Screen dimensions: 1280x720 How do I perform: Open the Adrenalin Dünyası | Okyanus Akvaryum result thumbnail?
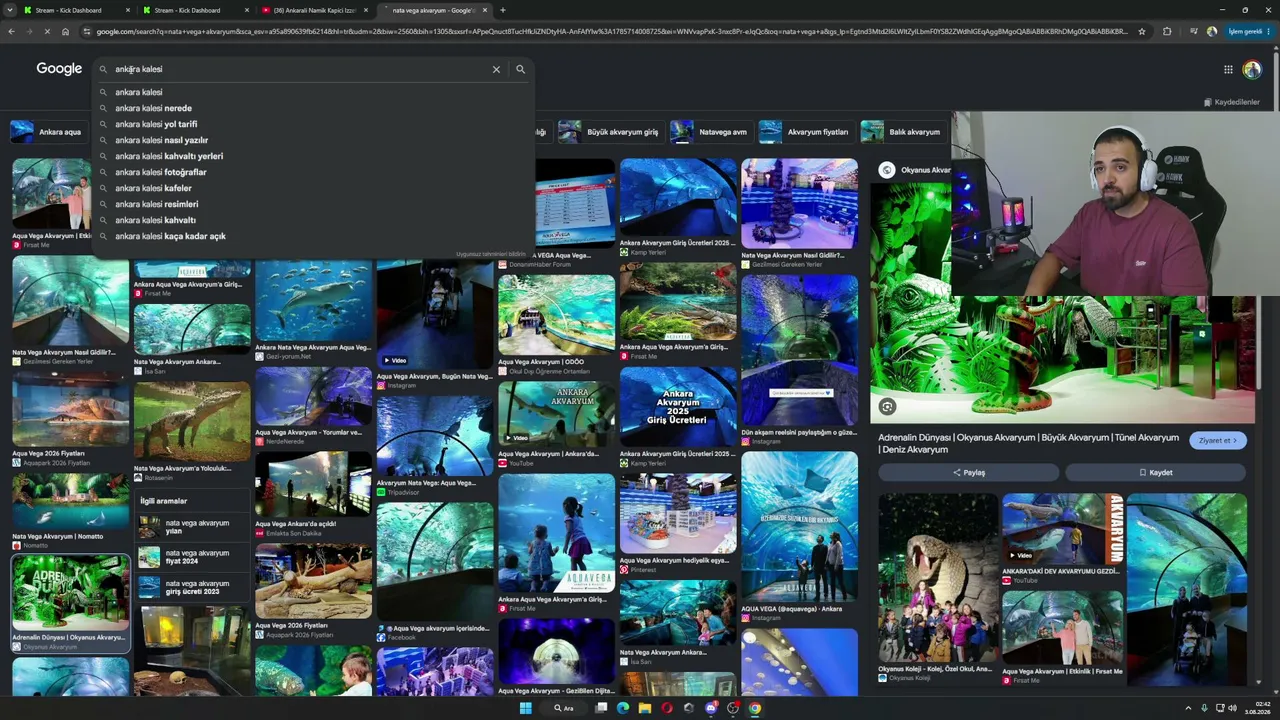click(x=70, y=594)
